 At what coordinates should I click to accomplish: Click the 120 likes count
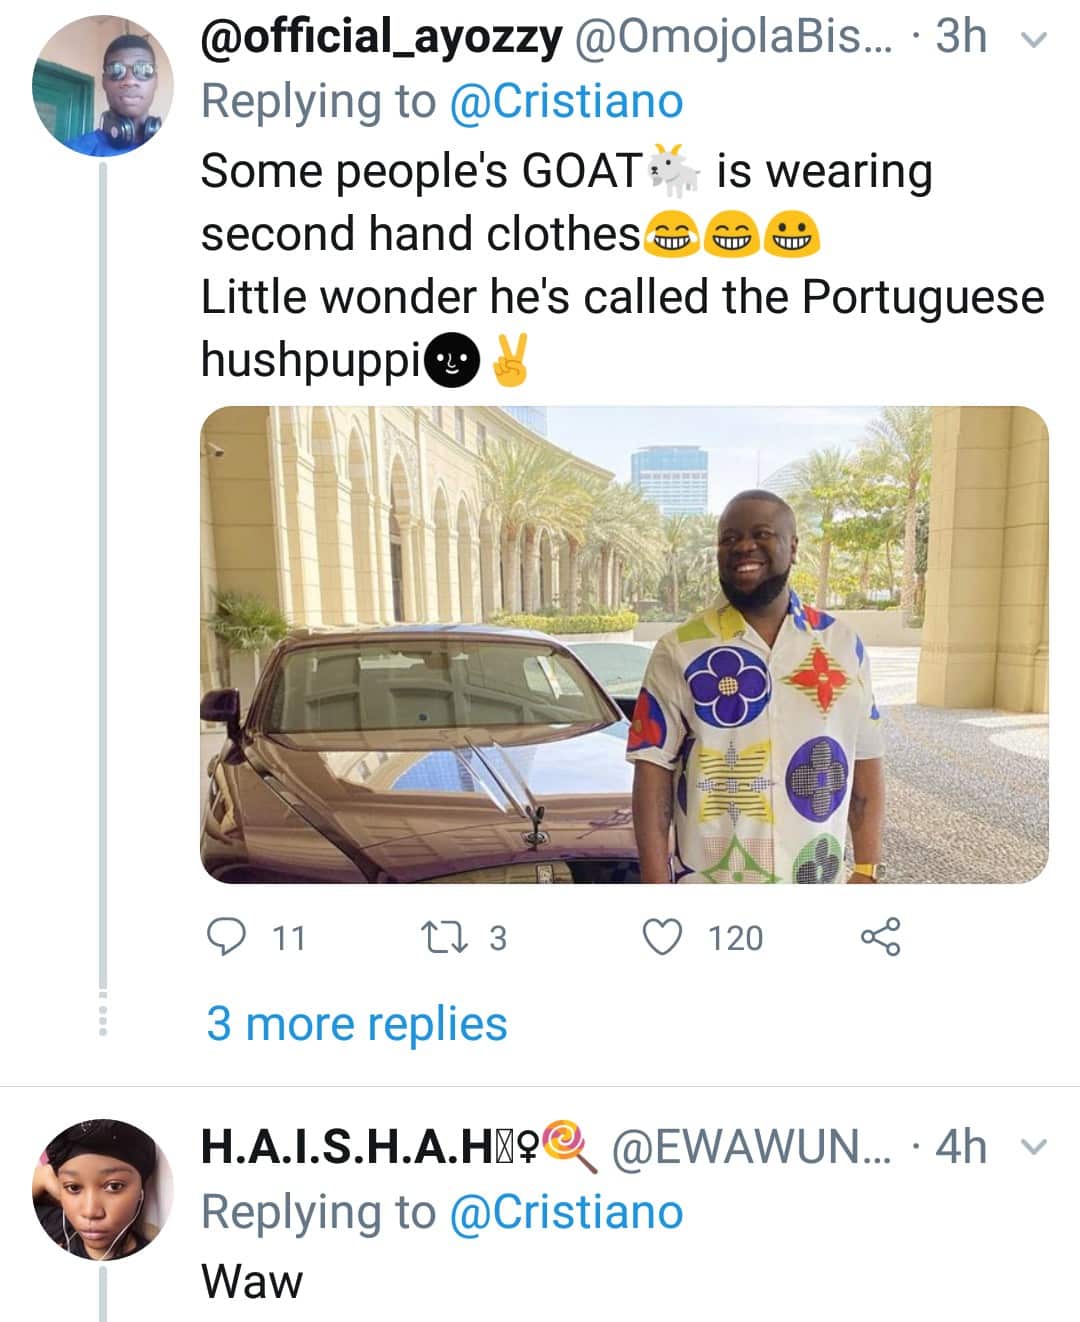[735, 938]
